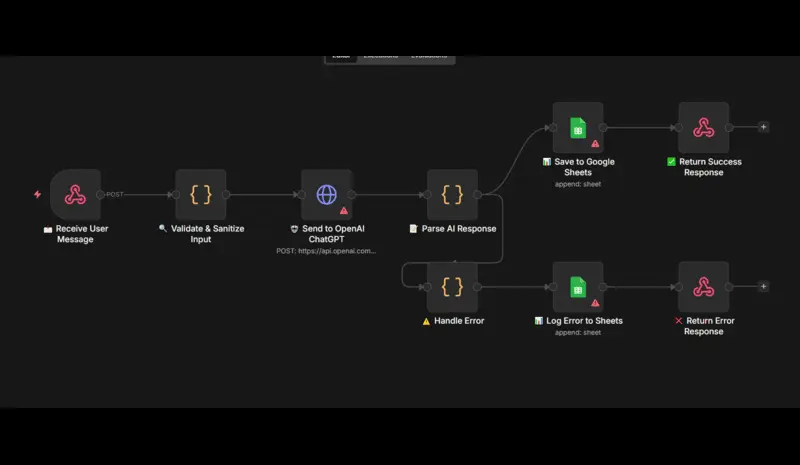Select the Return Error Response webhook node

[x=704, y=287]
